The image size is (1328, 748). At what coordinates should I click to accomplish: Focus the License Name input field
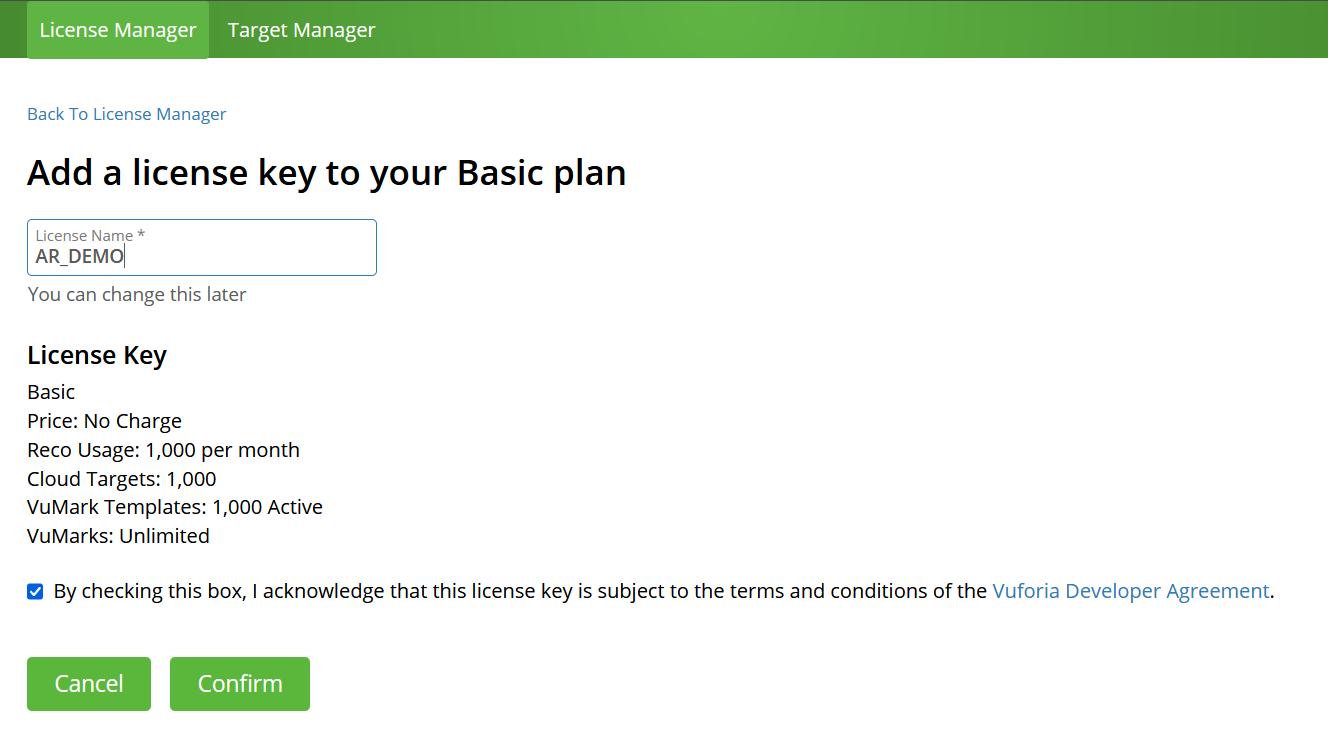click(202, 248)
